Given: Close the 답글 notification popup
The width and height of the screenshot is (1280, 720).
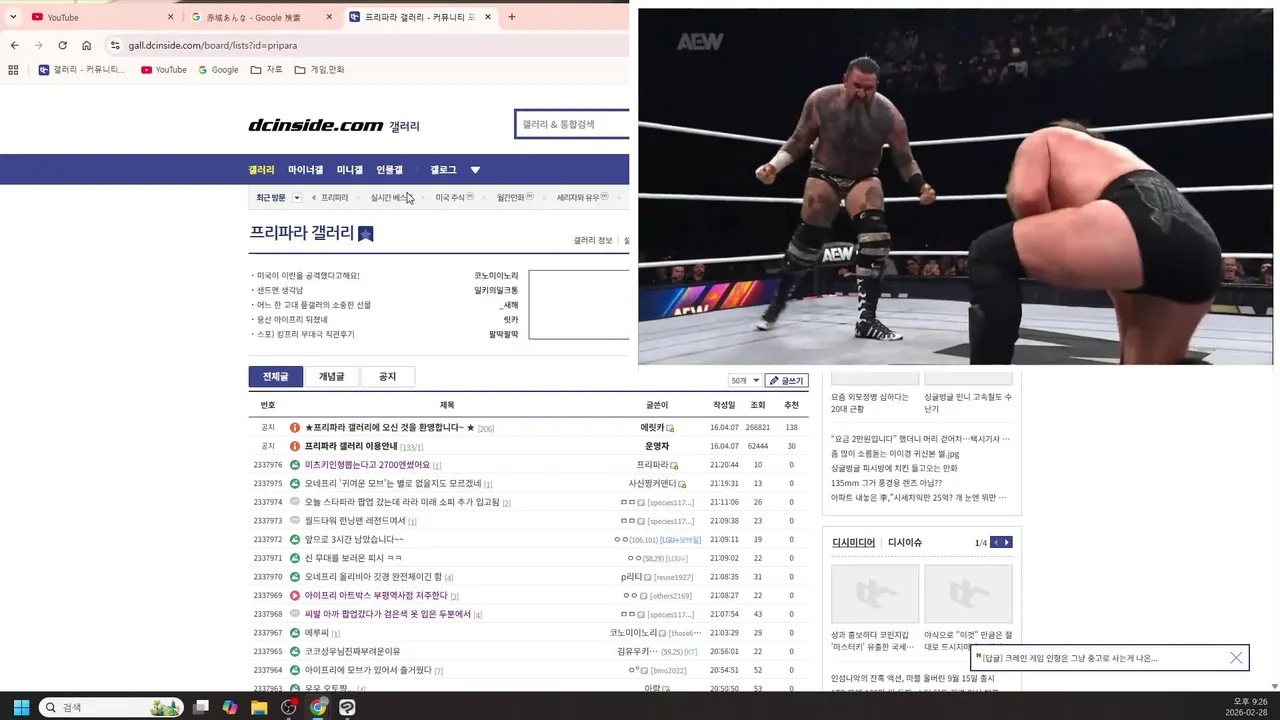Looking at the screenshot, I should click(x=1236, y=658).
